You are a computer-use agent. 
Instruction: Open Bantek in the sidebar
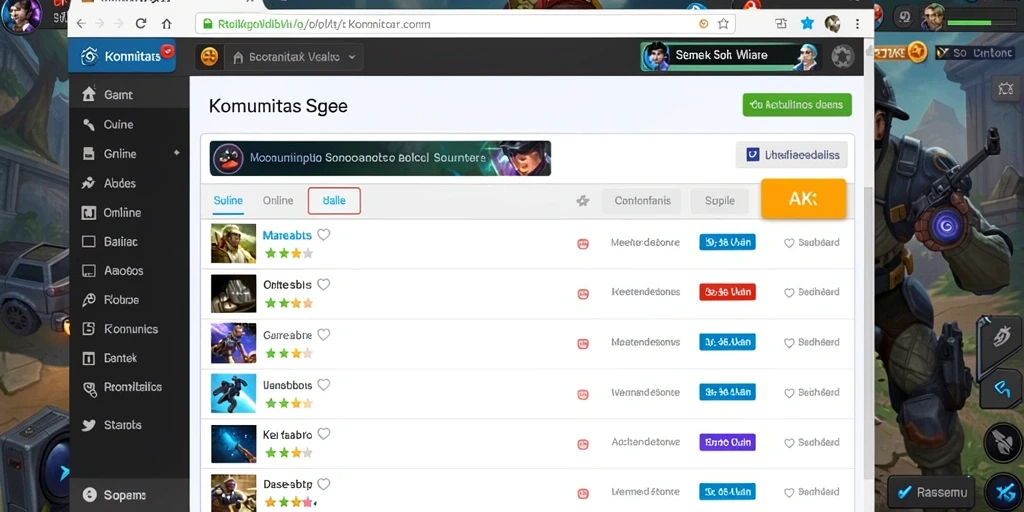[129, 358]
